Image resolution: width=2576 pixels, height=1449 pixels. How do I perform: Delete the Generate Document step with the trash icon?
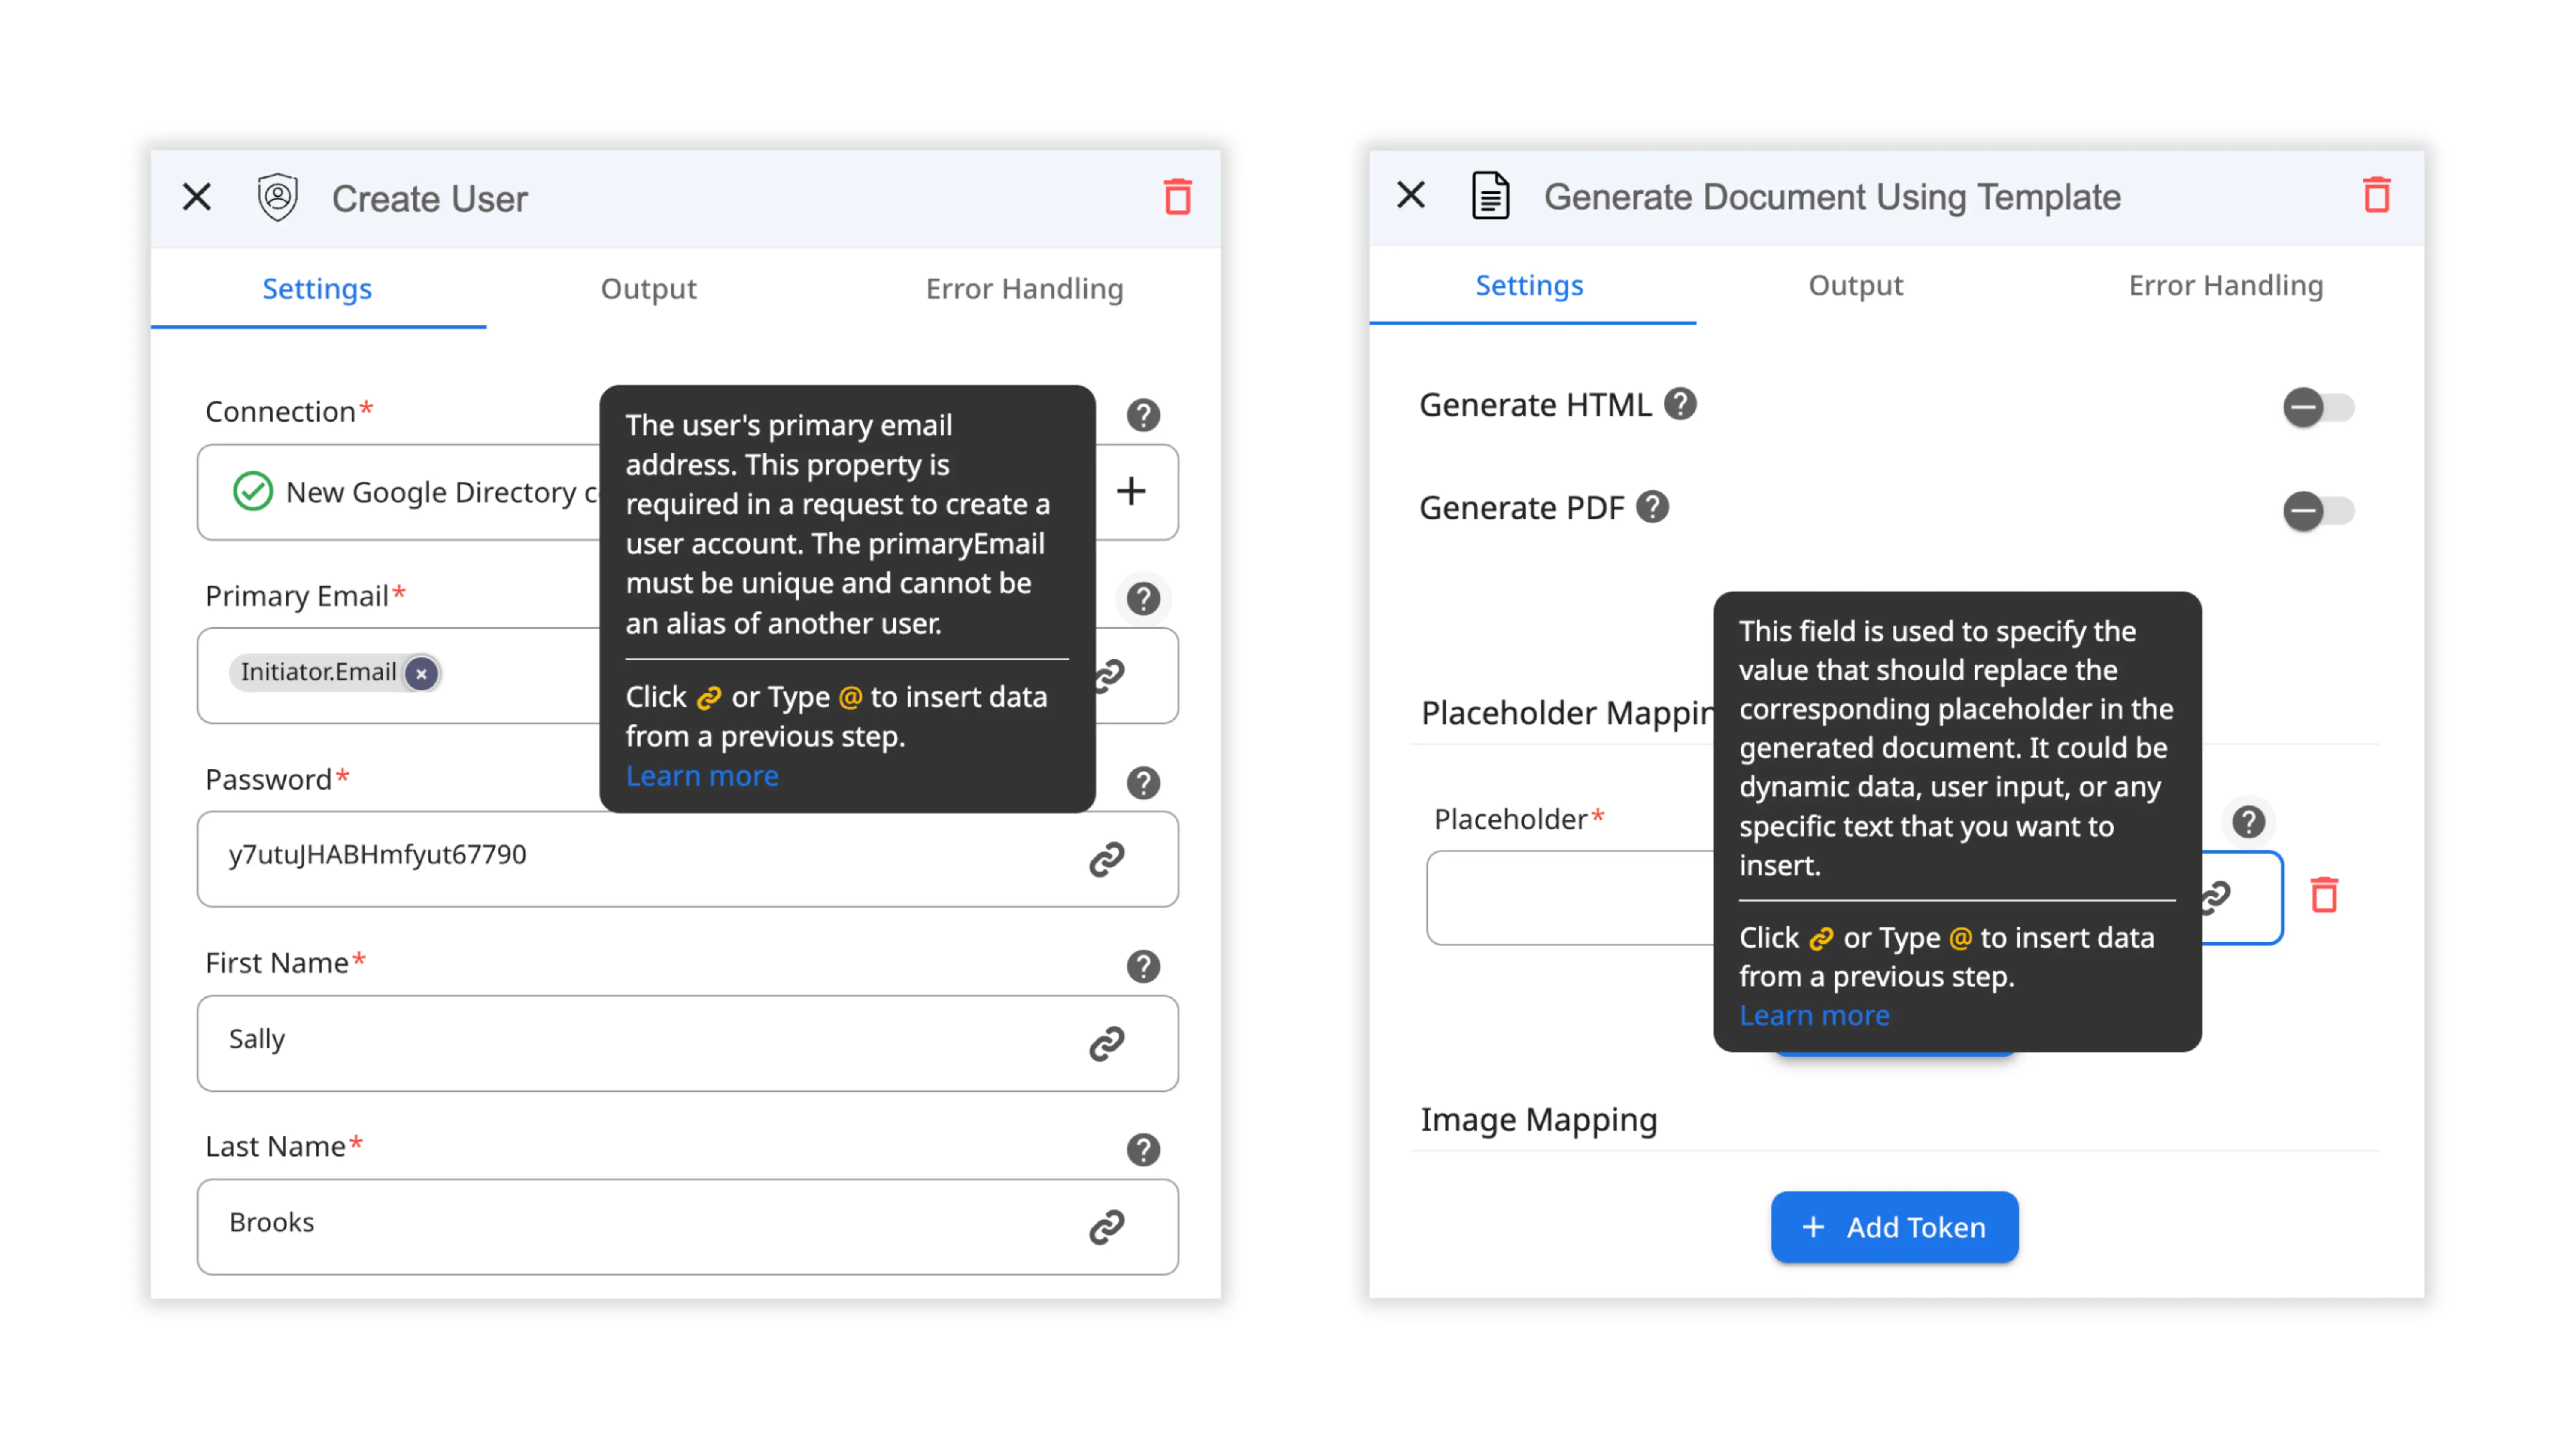pyautogui.click(x=2376, y=195)
